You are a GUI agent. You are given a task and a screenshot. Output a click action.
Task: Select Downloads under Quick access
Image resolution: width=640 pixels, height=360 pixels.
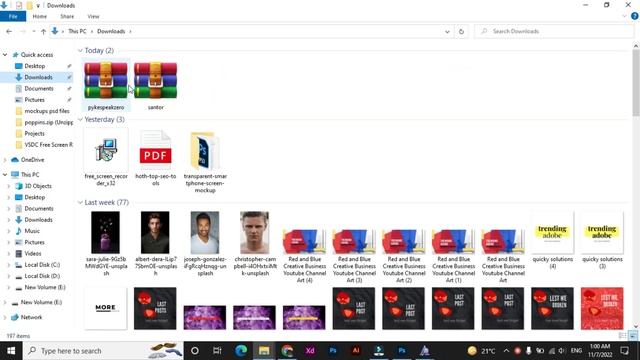tap(38, 77)
